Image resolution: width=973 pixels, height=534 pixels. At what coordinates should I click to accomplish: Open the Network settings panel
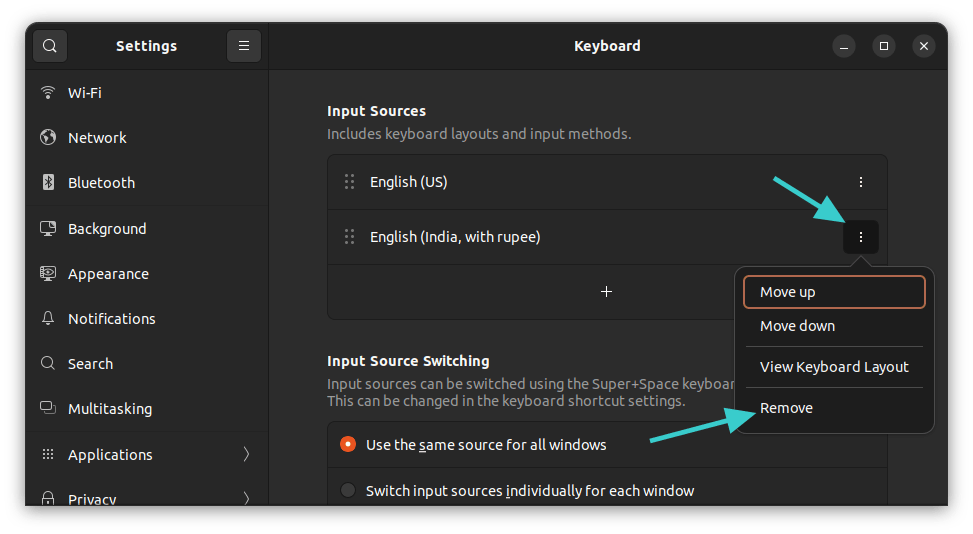(x=97, y=138)
